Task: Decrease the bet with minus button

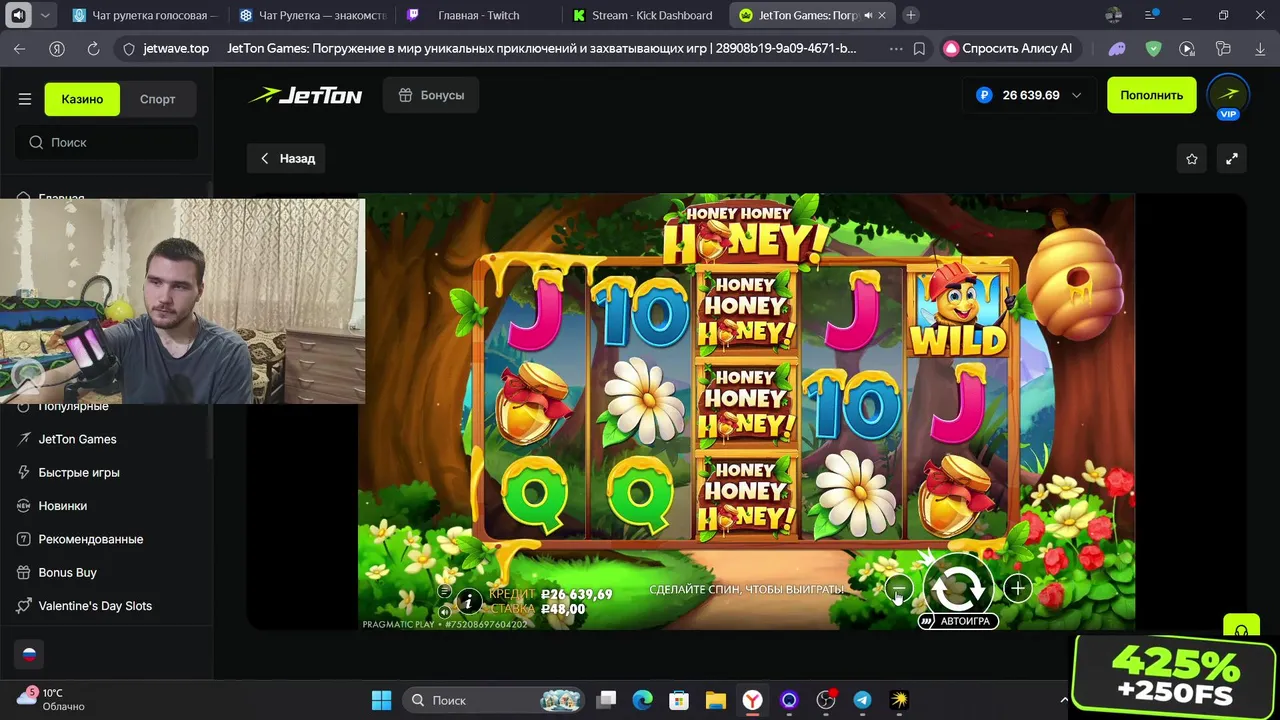Action: coord(898,589)
